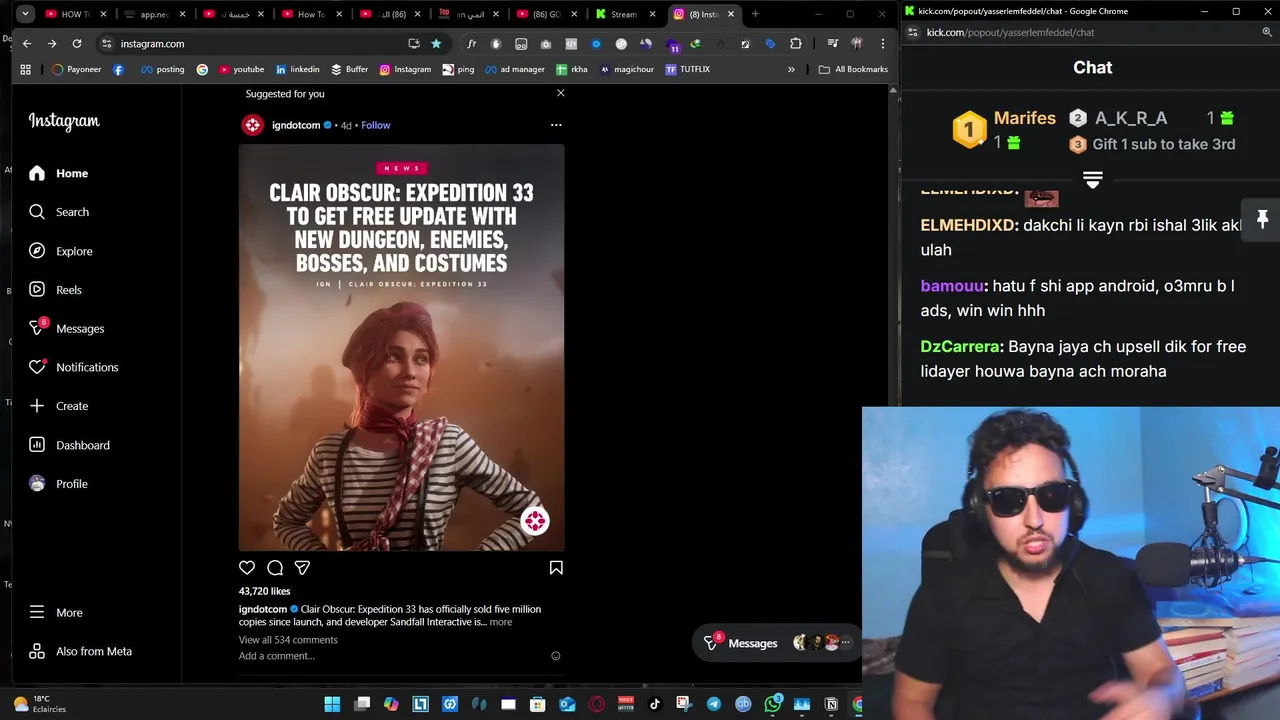The height and width of the screenshot is (720, 1280).
Task: Open the Dashboard sidebar item
Action: [x=70, y=445]
